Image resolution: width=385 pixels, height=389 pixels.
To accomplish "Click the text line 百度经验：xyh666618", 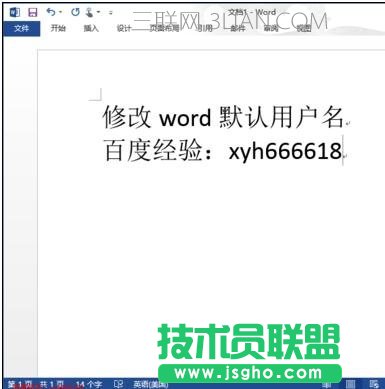I will click(x=223, y=151).
